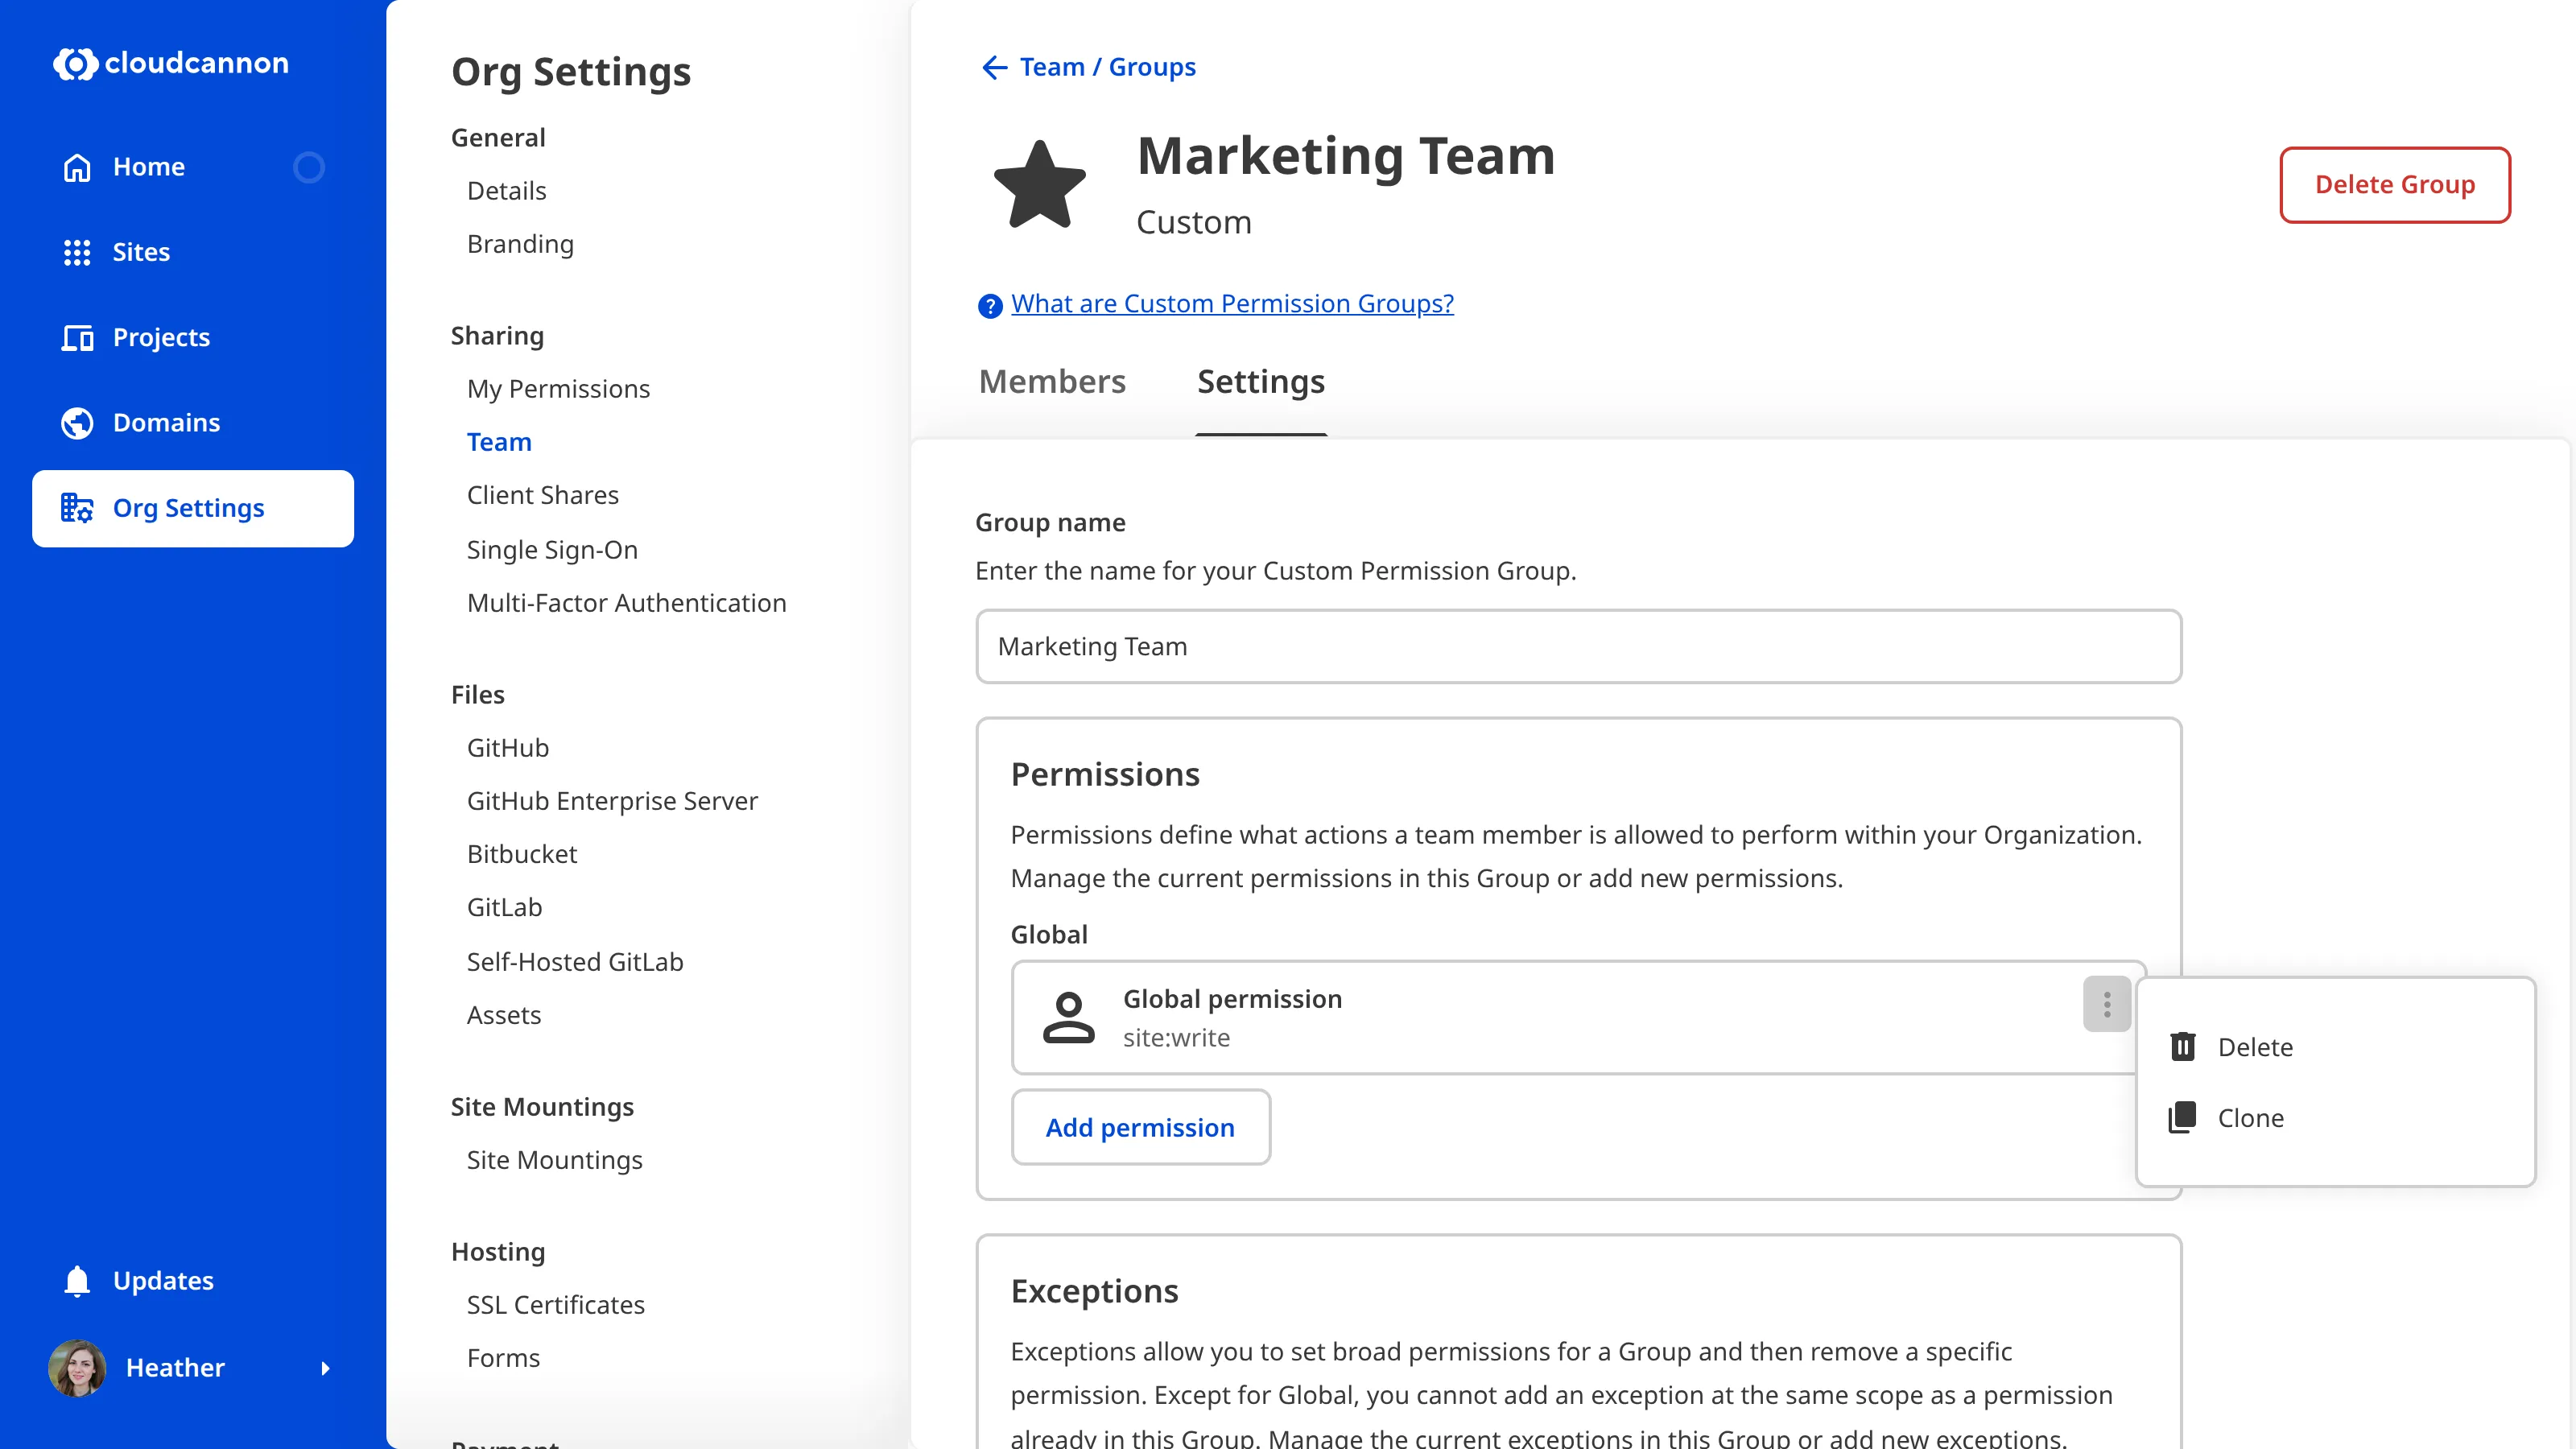Select the Sites grid icon
The height and width of the screenshot is (1449, 2576).
click(x=77, y=252)
